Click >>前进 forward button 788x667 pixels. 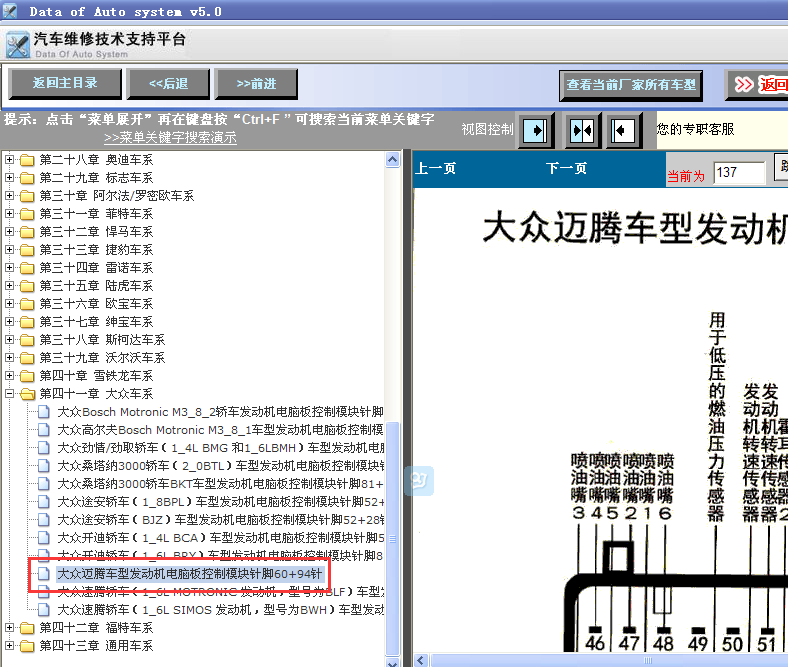[256, 83]
